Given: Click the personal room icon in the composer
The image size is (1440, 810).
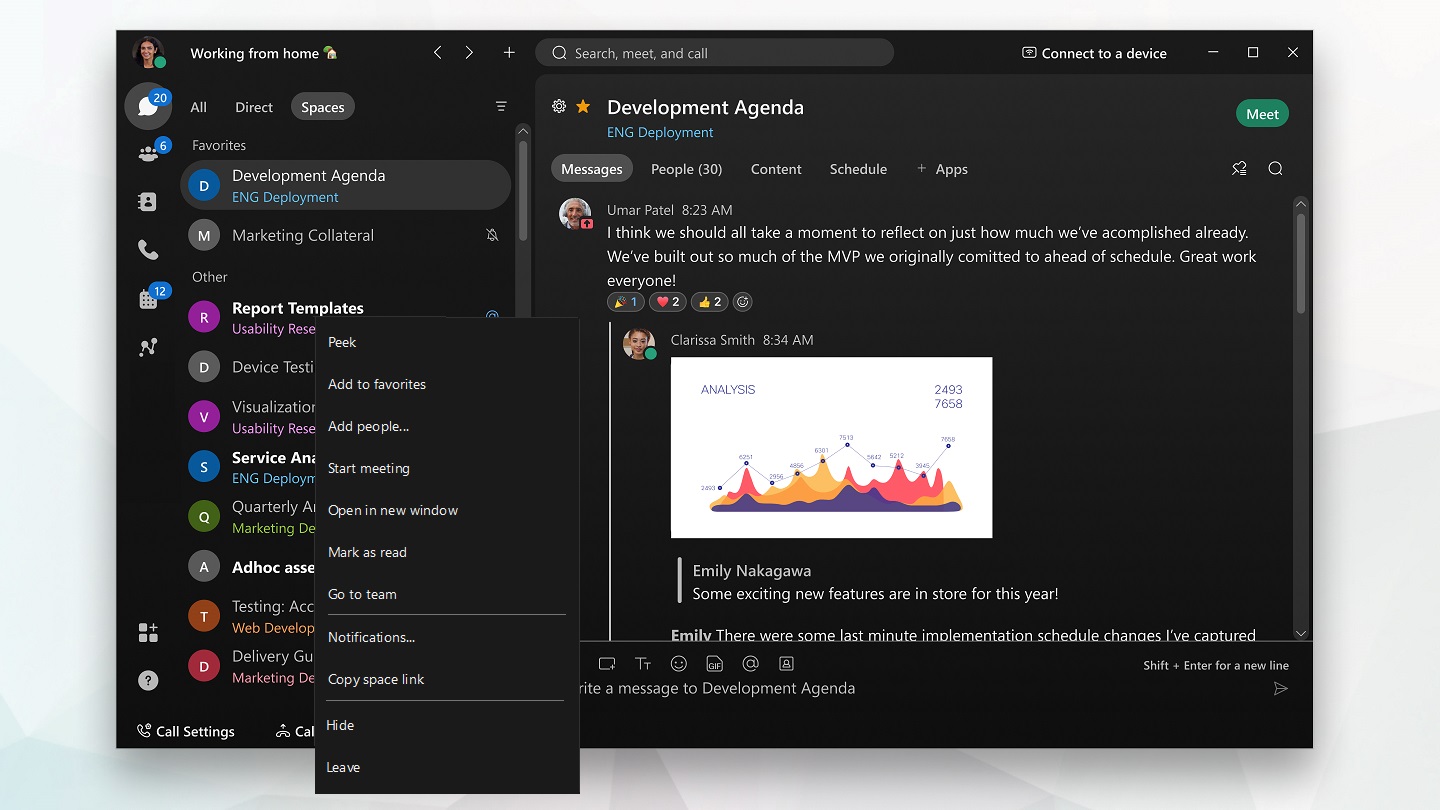Looking at the screenshot, I should (786, 664).
